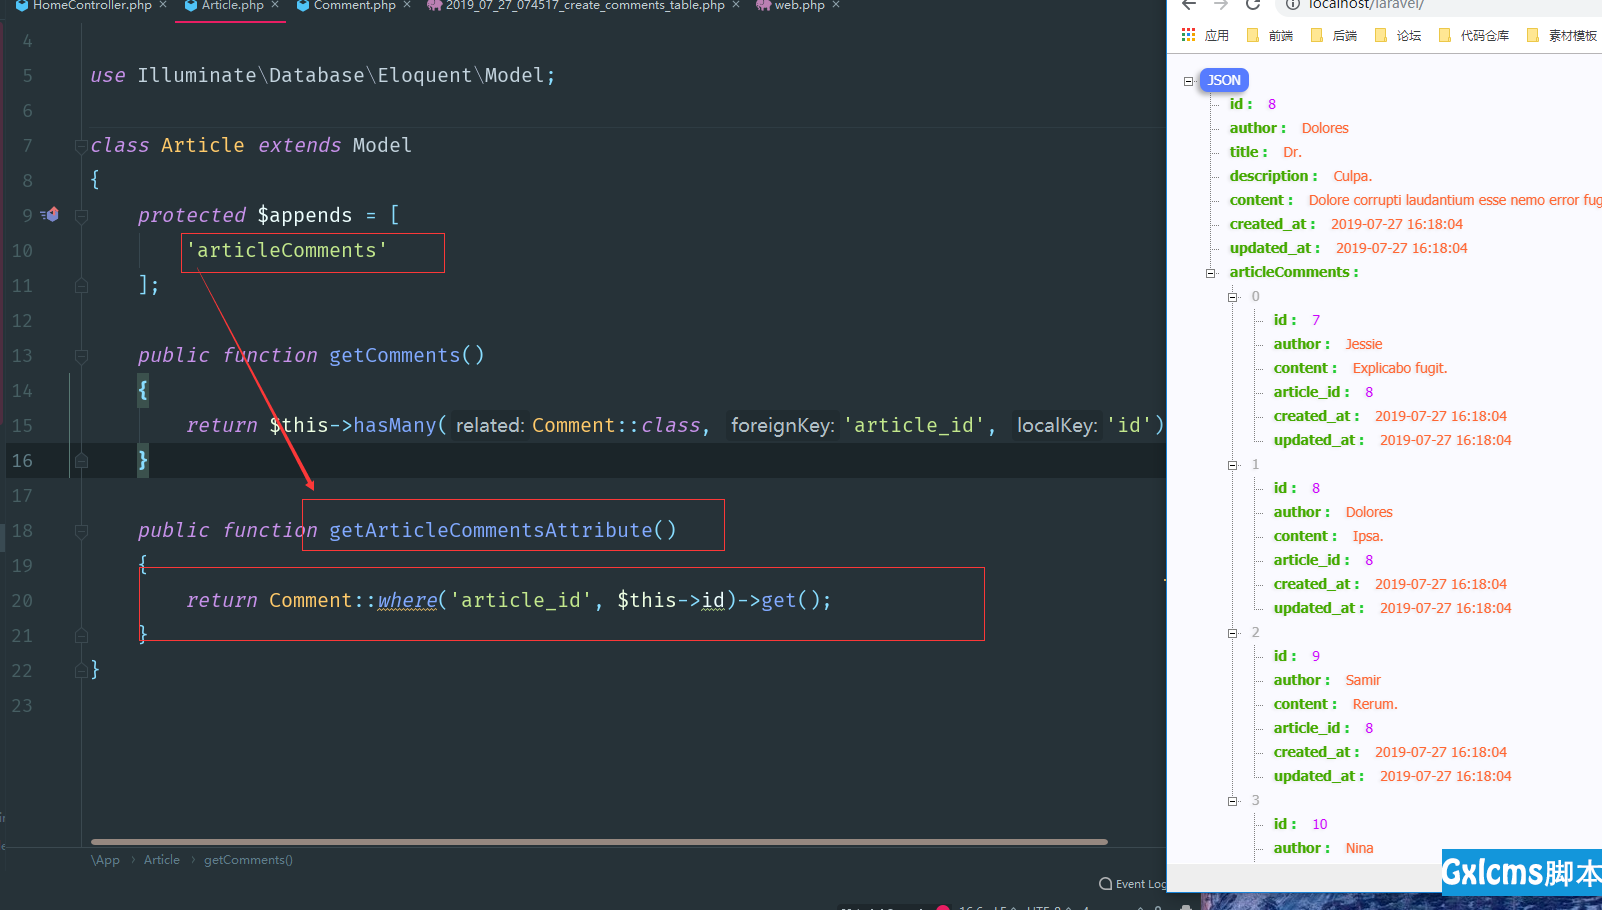Screen dimensions: 1602x910
Task: Click the editor horizontal scrollbar
Action: [599, 842]
